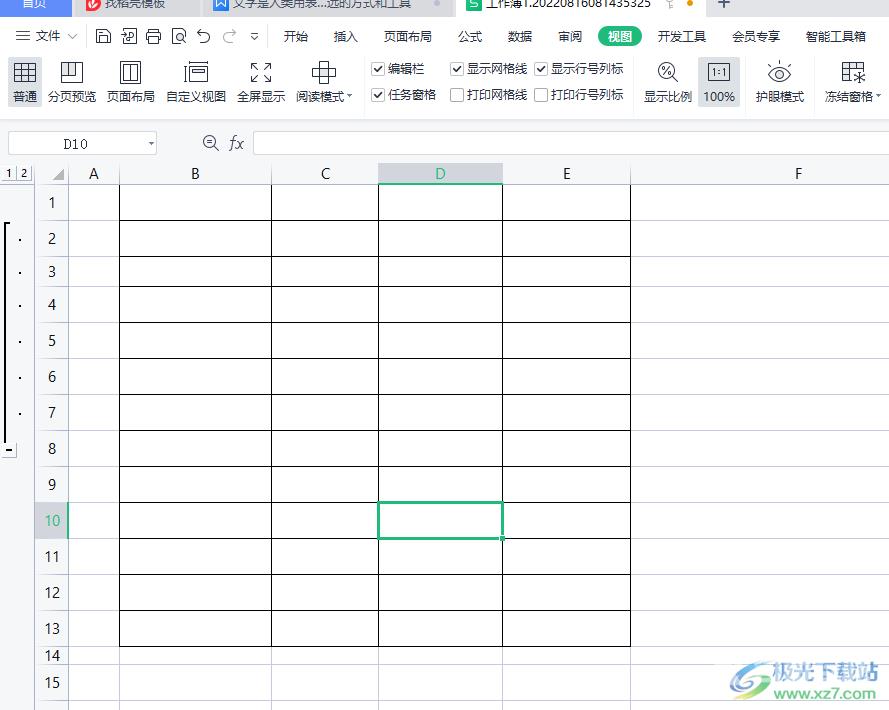Open Print Preview icon
This screenshot has height=710, width=889.
179,36
